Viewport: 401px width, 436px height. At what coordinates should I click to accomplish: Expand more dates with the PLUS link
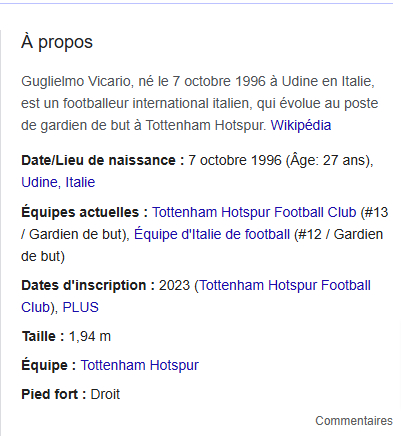click(x=81, y=307)
